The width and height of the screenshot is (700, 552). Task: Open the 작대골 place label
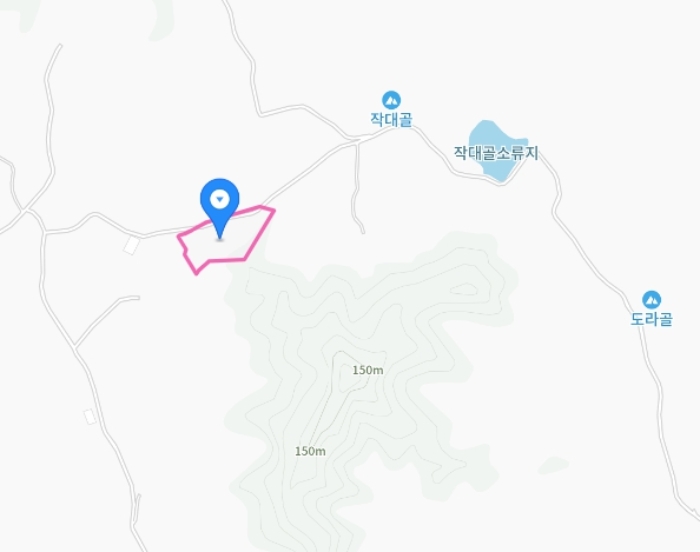(x=391, y=119)
